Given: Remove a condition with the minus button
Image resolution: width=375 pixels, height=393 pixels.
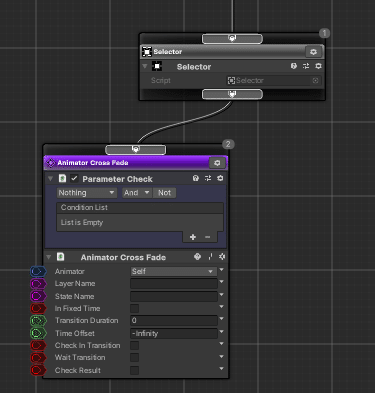Looking at the screenshot, I should 207,237.
